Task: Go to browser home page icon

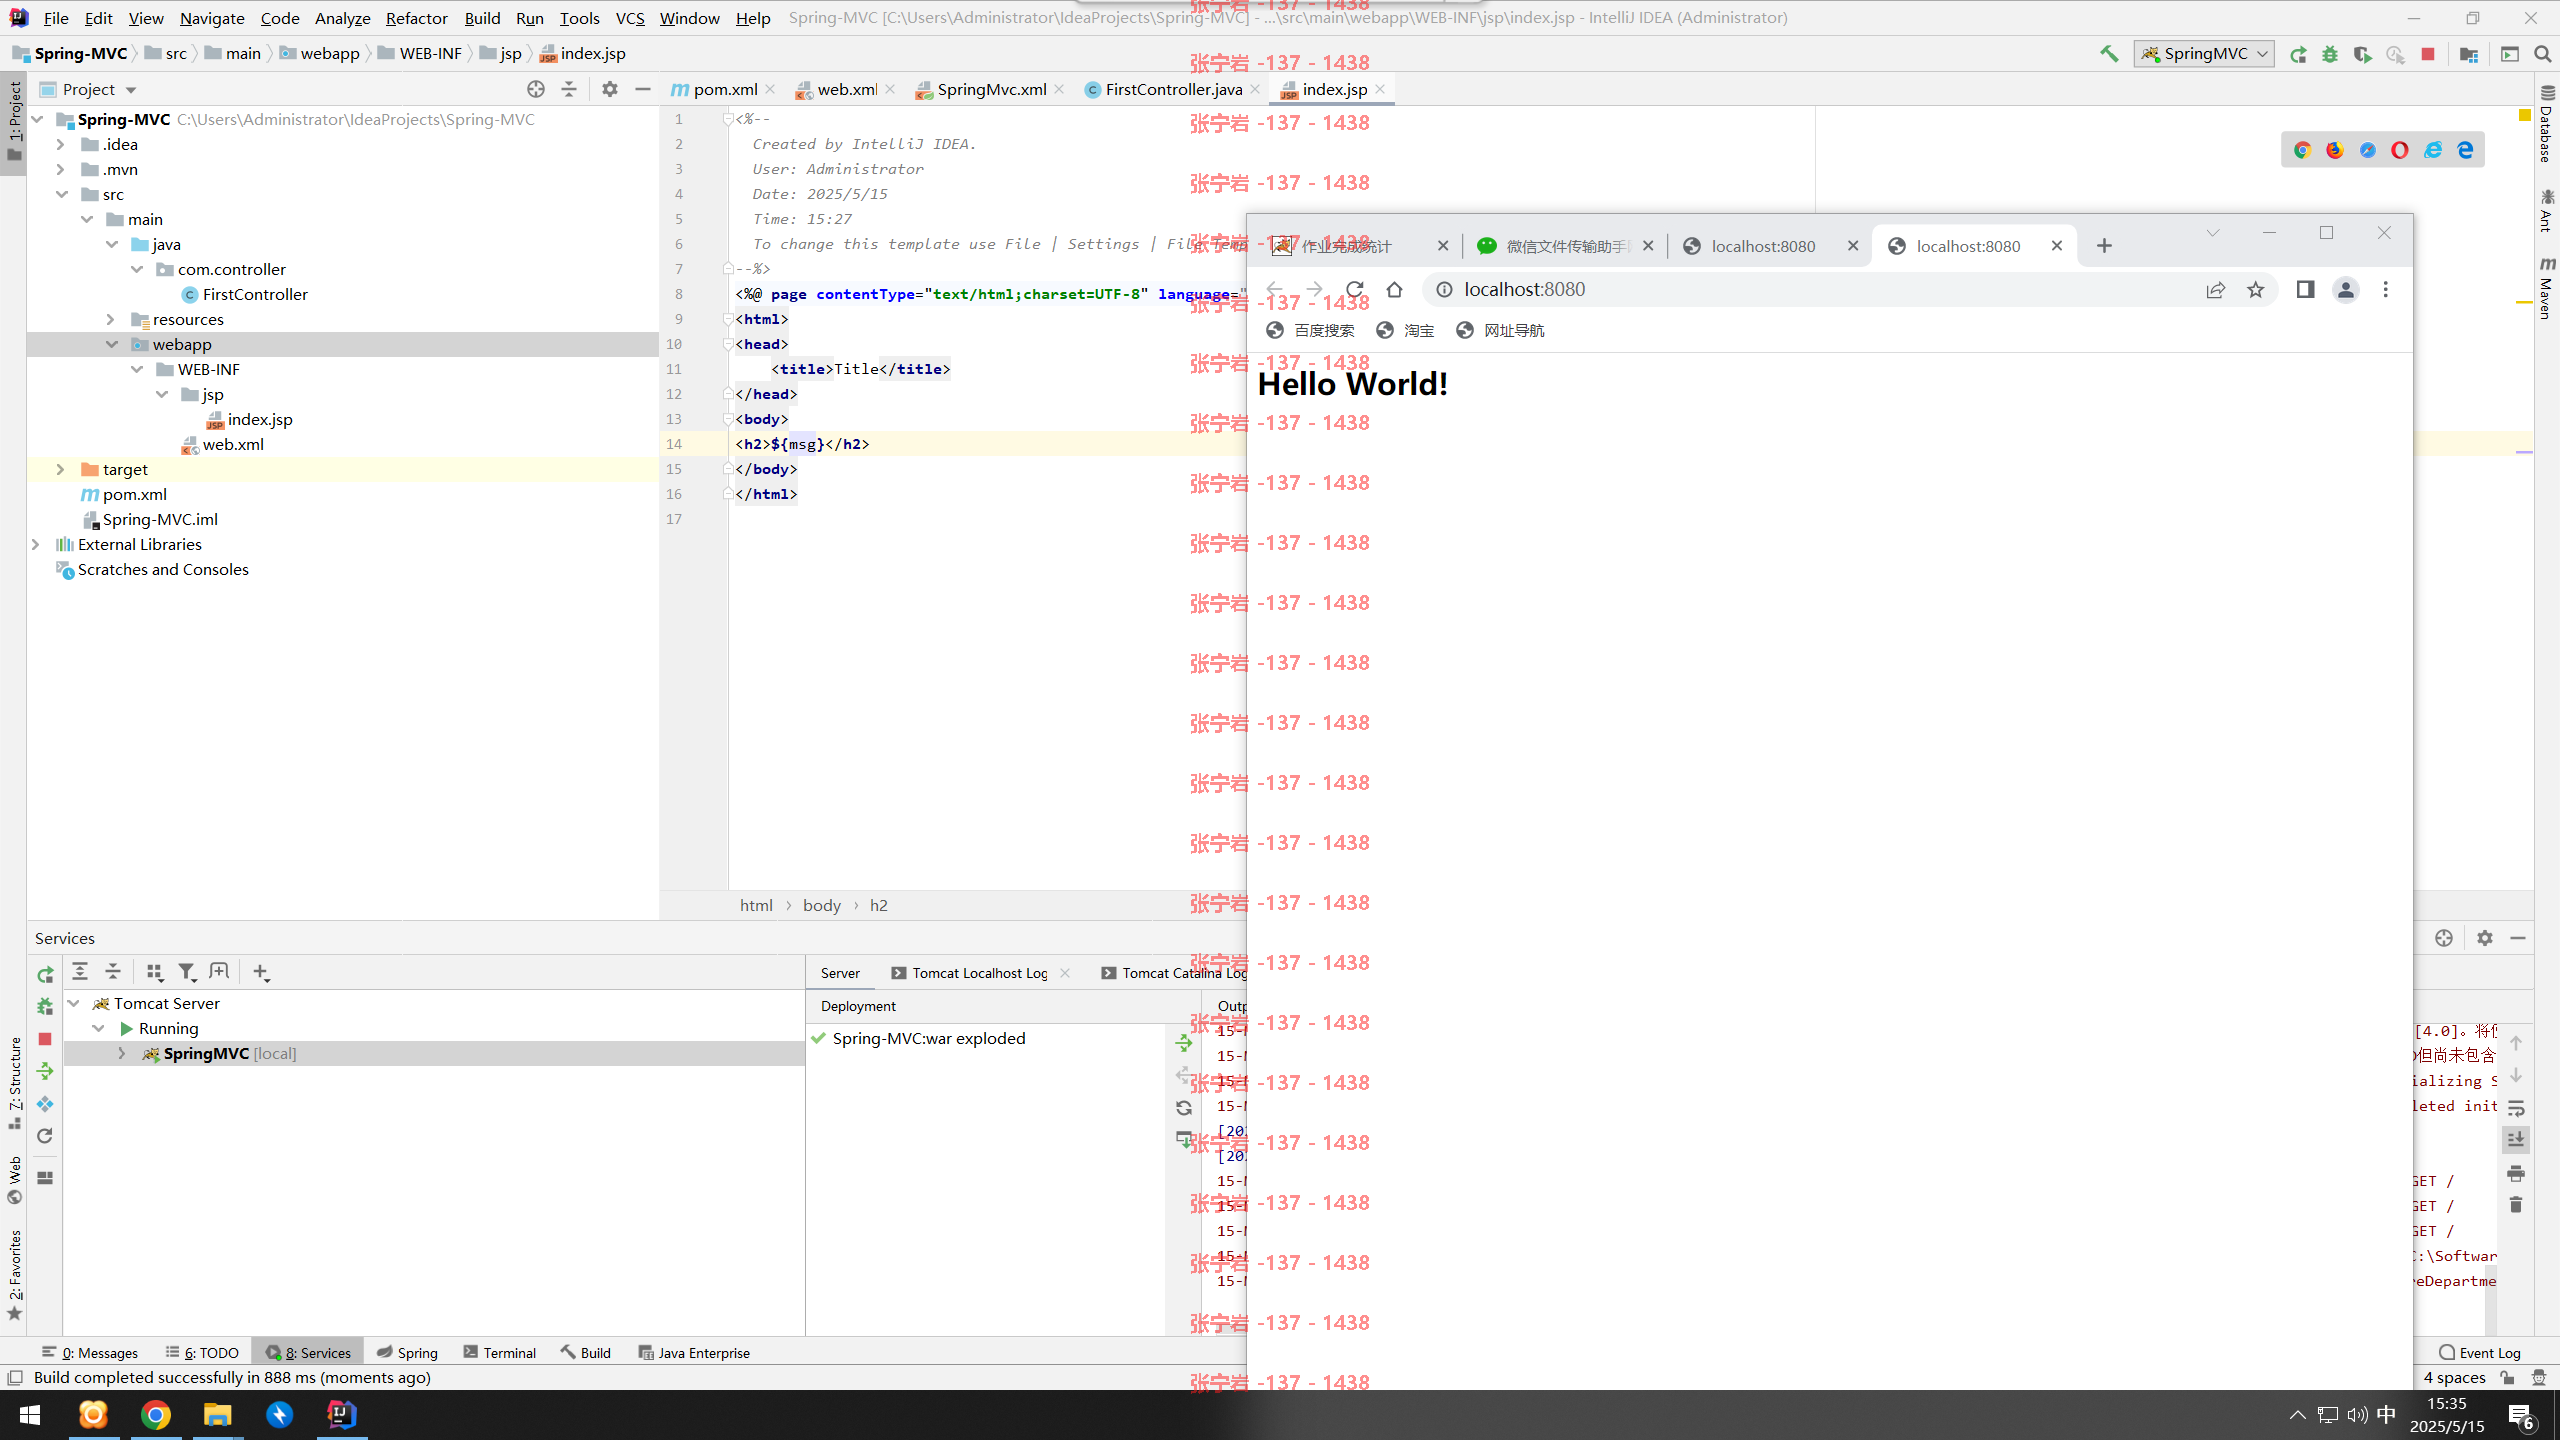Action: point(1395,290)
